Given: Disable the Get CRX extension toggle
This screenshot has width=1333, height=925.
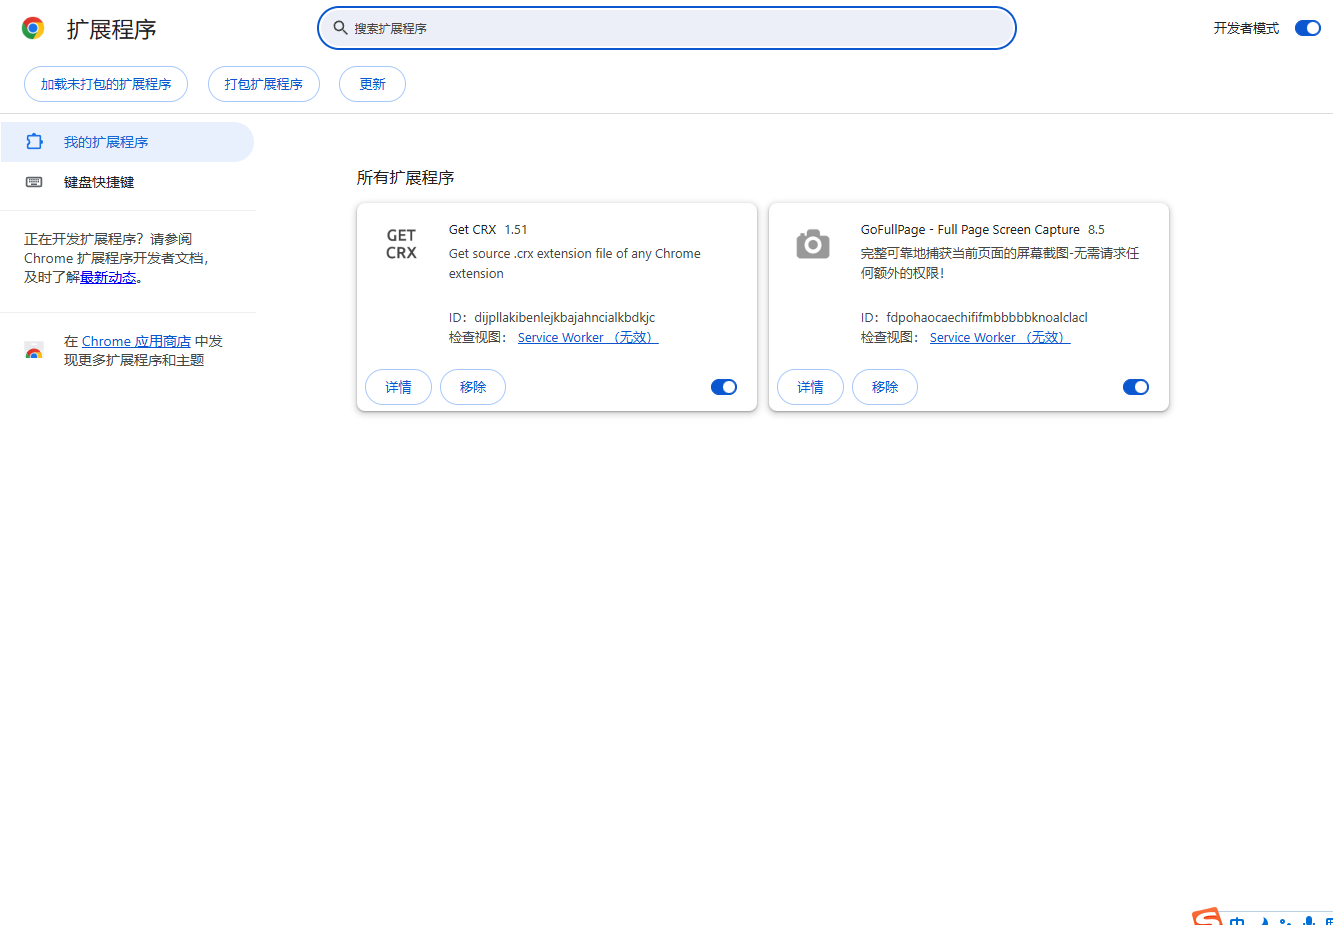Looking at the screenshot, I should tap(723, 387).
